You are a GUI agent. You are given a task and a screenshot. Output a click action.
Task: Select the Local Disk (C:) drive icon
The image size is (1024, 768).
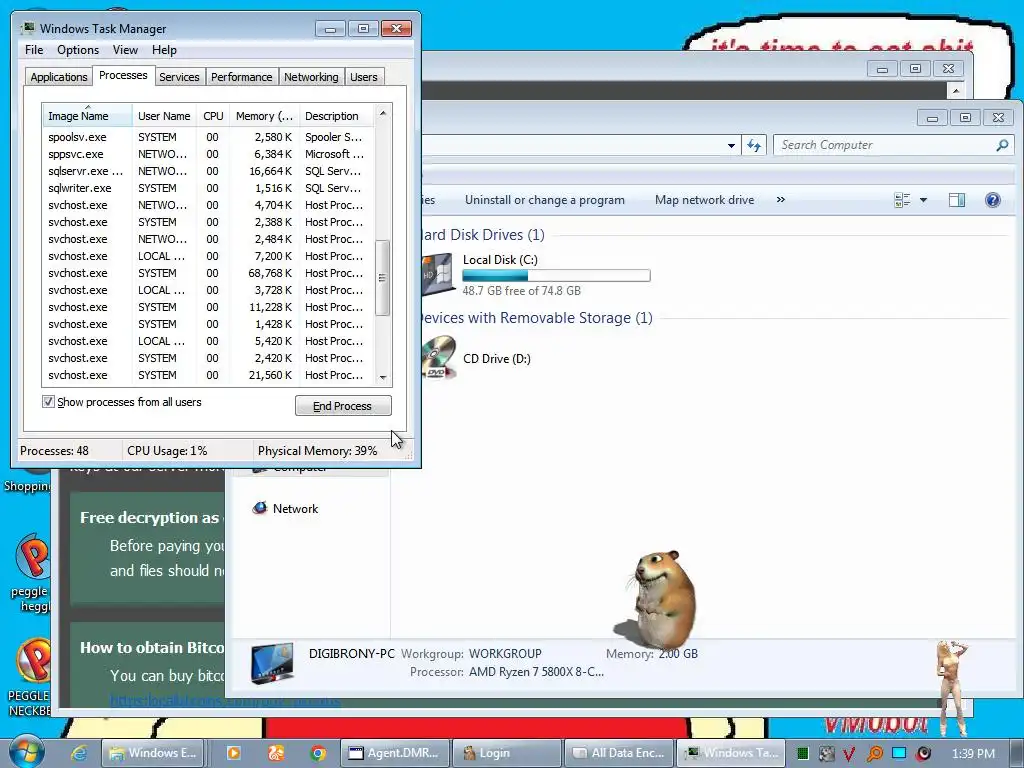[438, 273]
